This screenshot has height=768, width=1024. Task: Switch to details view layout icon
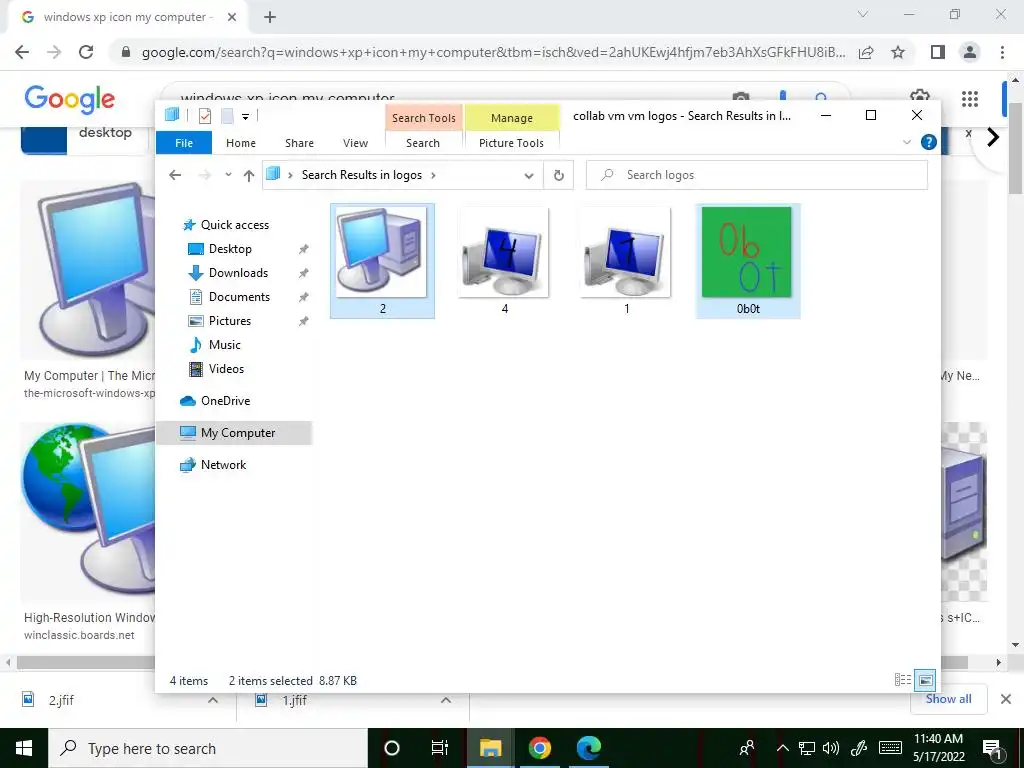point(903,680)
